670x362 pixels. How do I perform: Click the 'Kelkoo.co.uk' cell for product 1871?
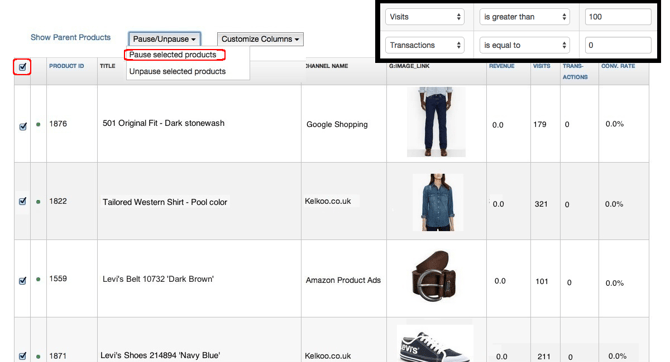coord(328,356)
